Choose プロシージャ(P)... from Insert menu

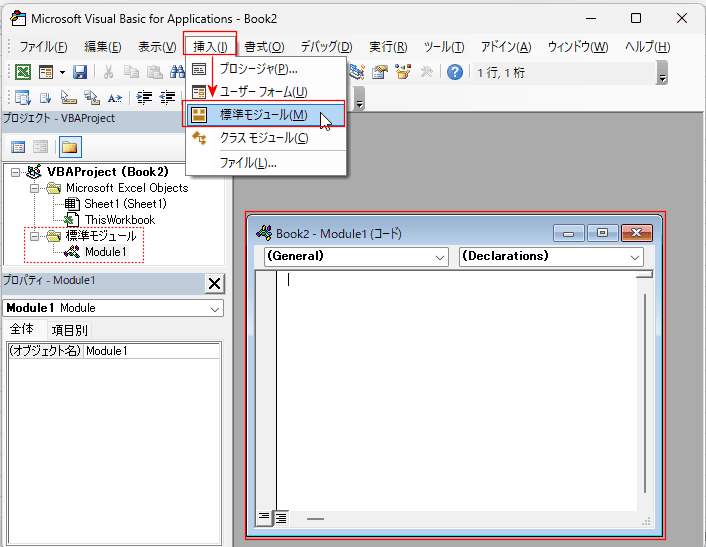[266, 69]
